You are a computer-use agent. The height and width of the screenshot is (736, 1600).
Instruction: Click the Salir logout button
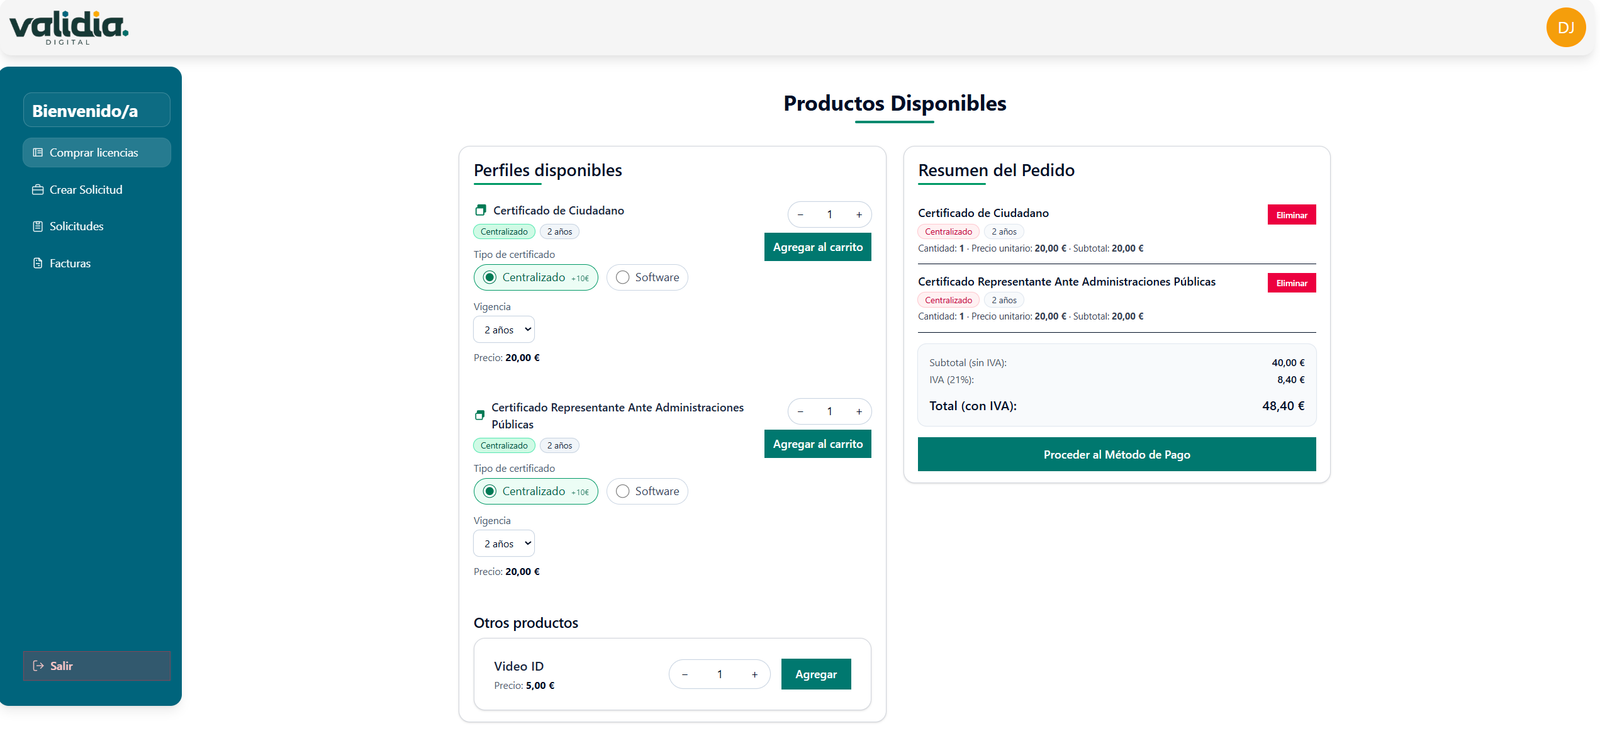click(x=97, y=666)
